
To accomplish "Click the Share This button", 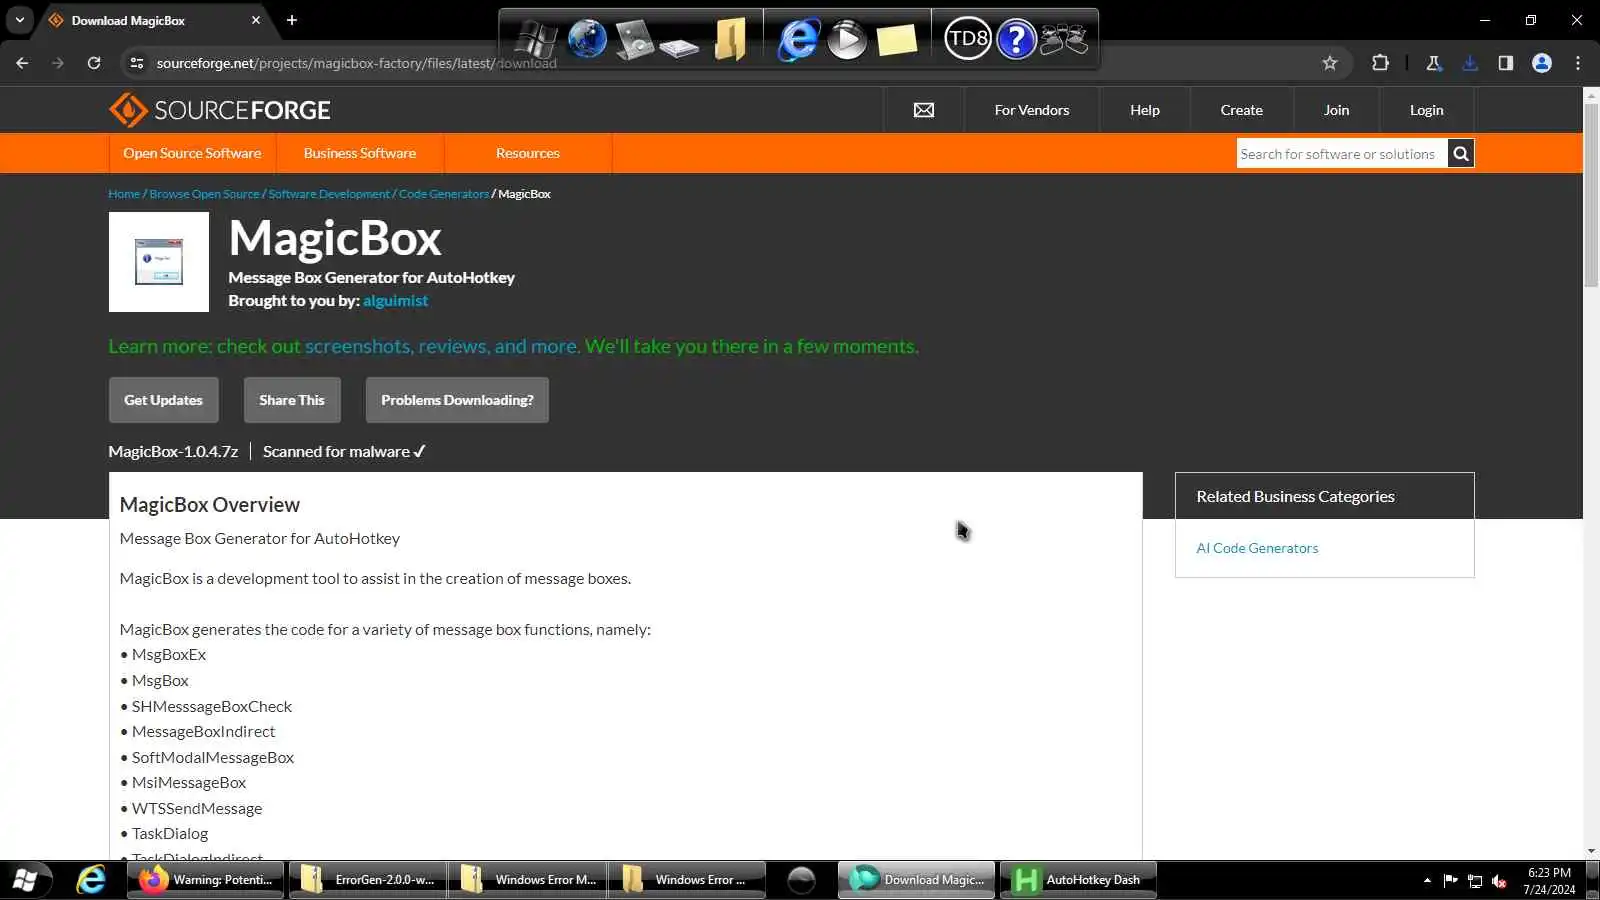I will [x=292, y=400].
